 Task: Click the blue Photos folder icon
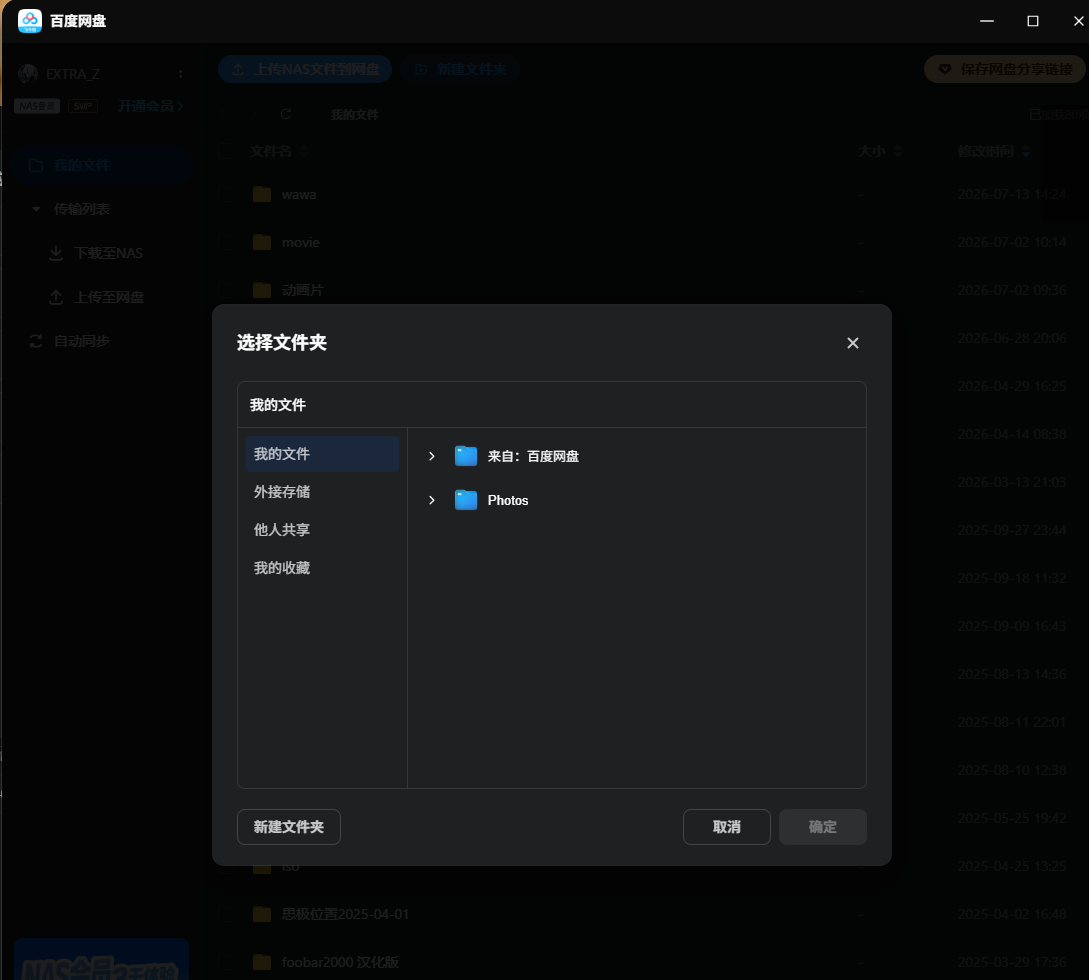466,500
